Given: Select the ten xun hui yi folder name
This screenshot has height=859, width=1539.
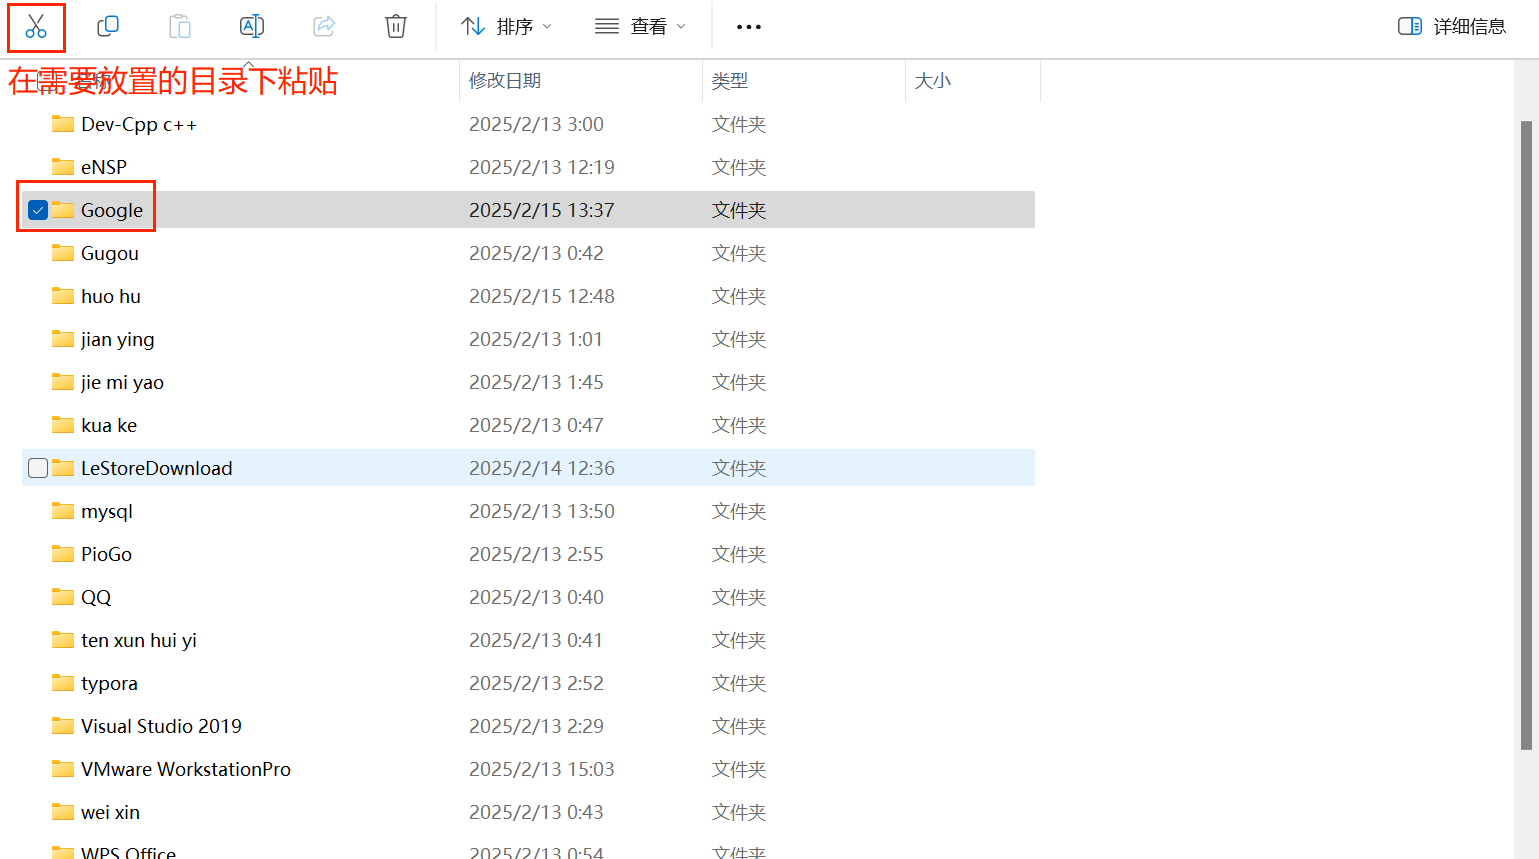Looking at the screenshot, I should (139, 640).
